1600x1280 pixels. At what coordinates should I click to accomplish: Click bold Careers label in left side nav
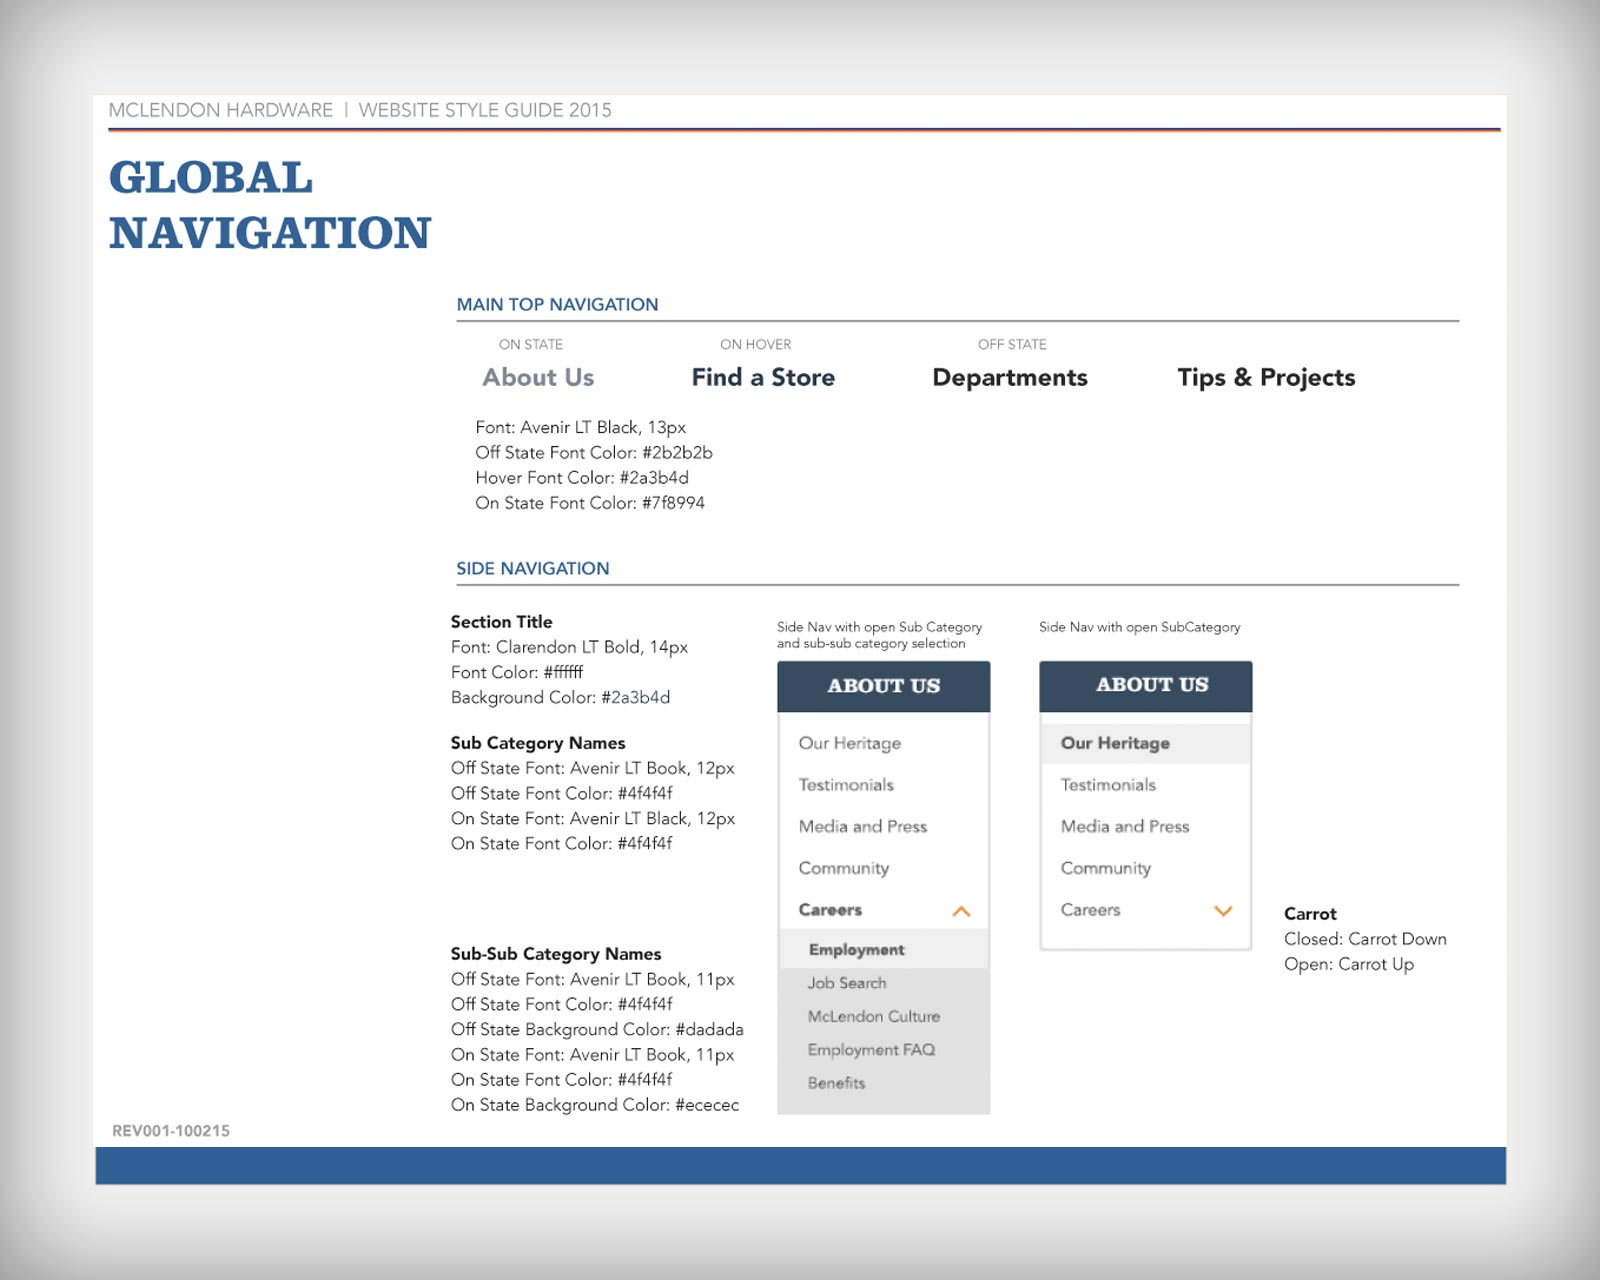830,910
